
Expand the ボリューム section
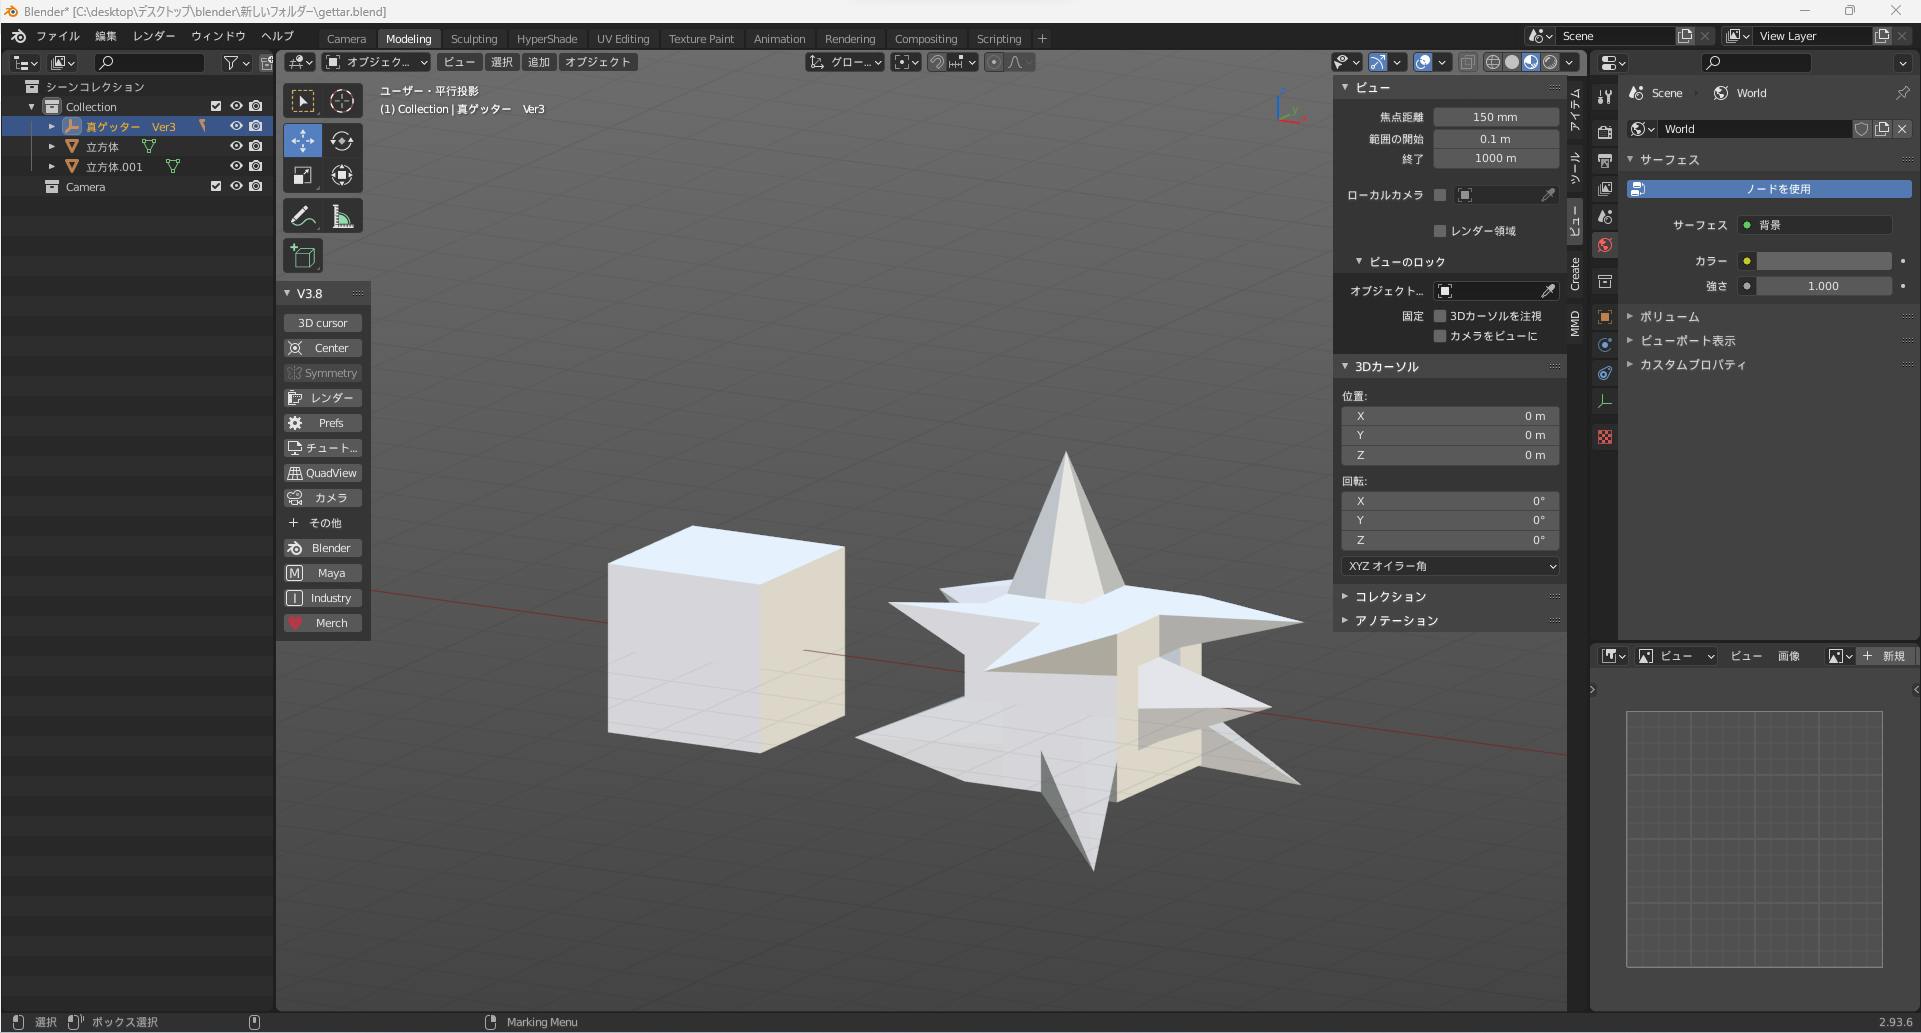pos(1669,316)
